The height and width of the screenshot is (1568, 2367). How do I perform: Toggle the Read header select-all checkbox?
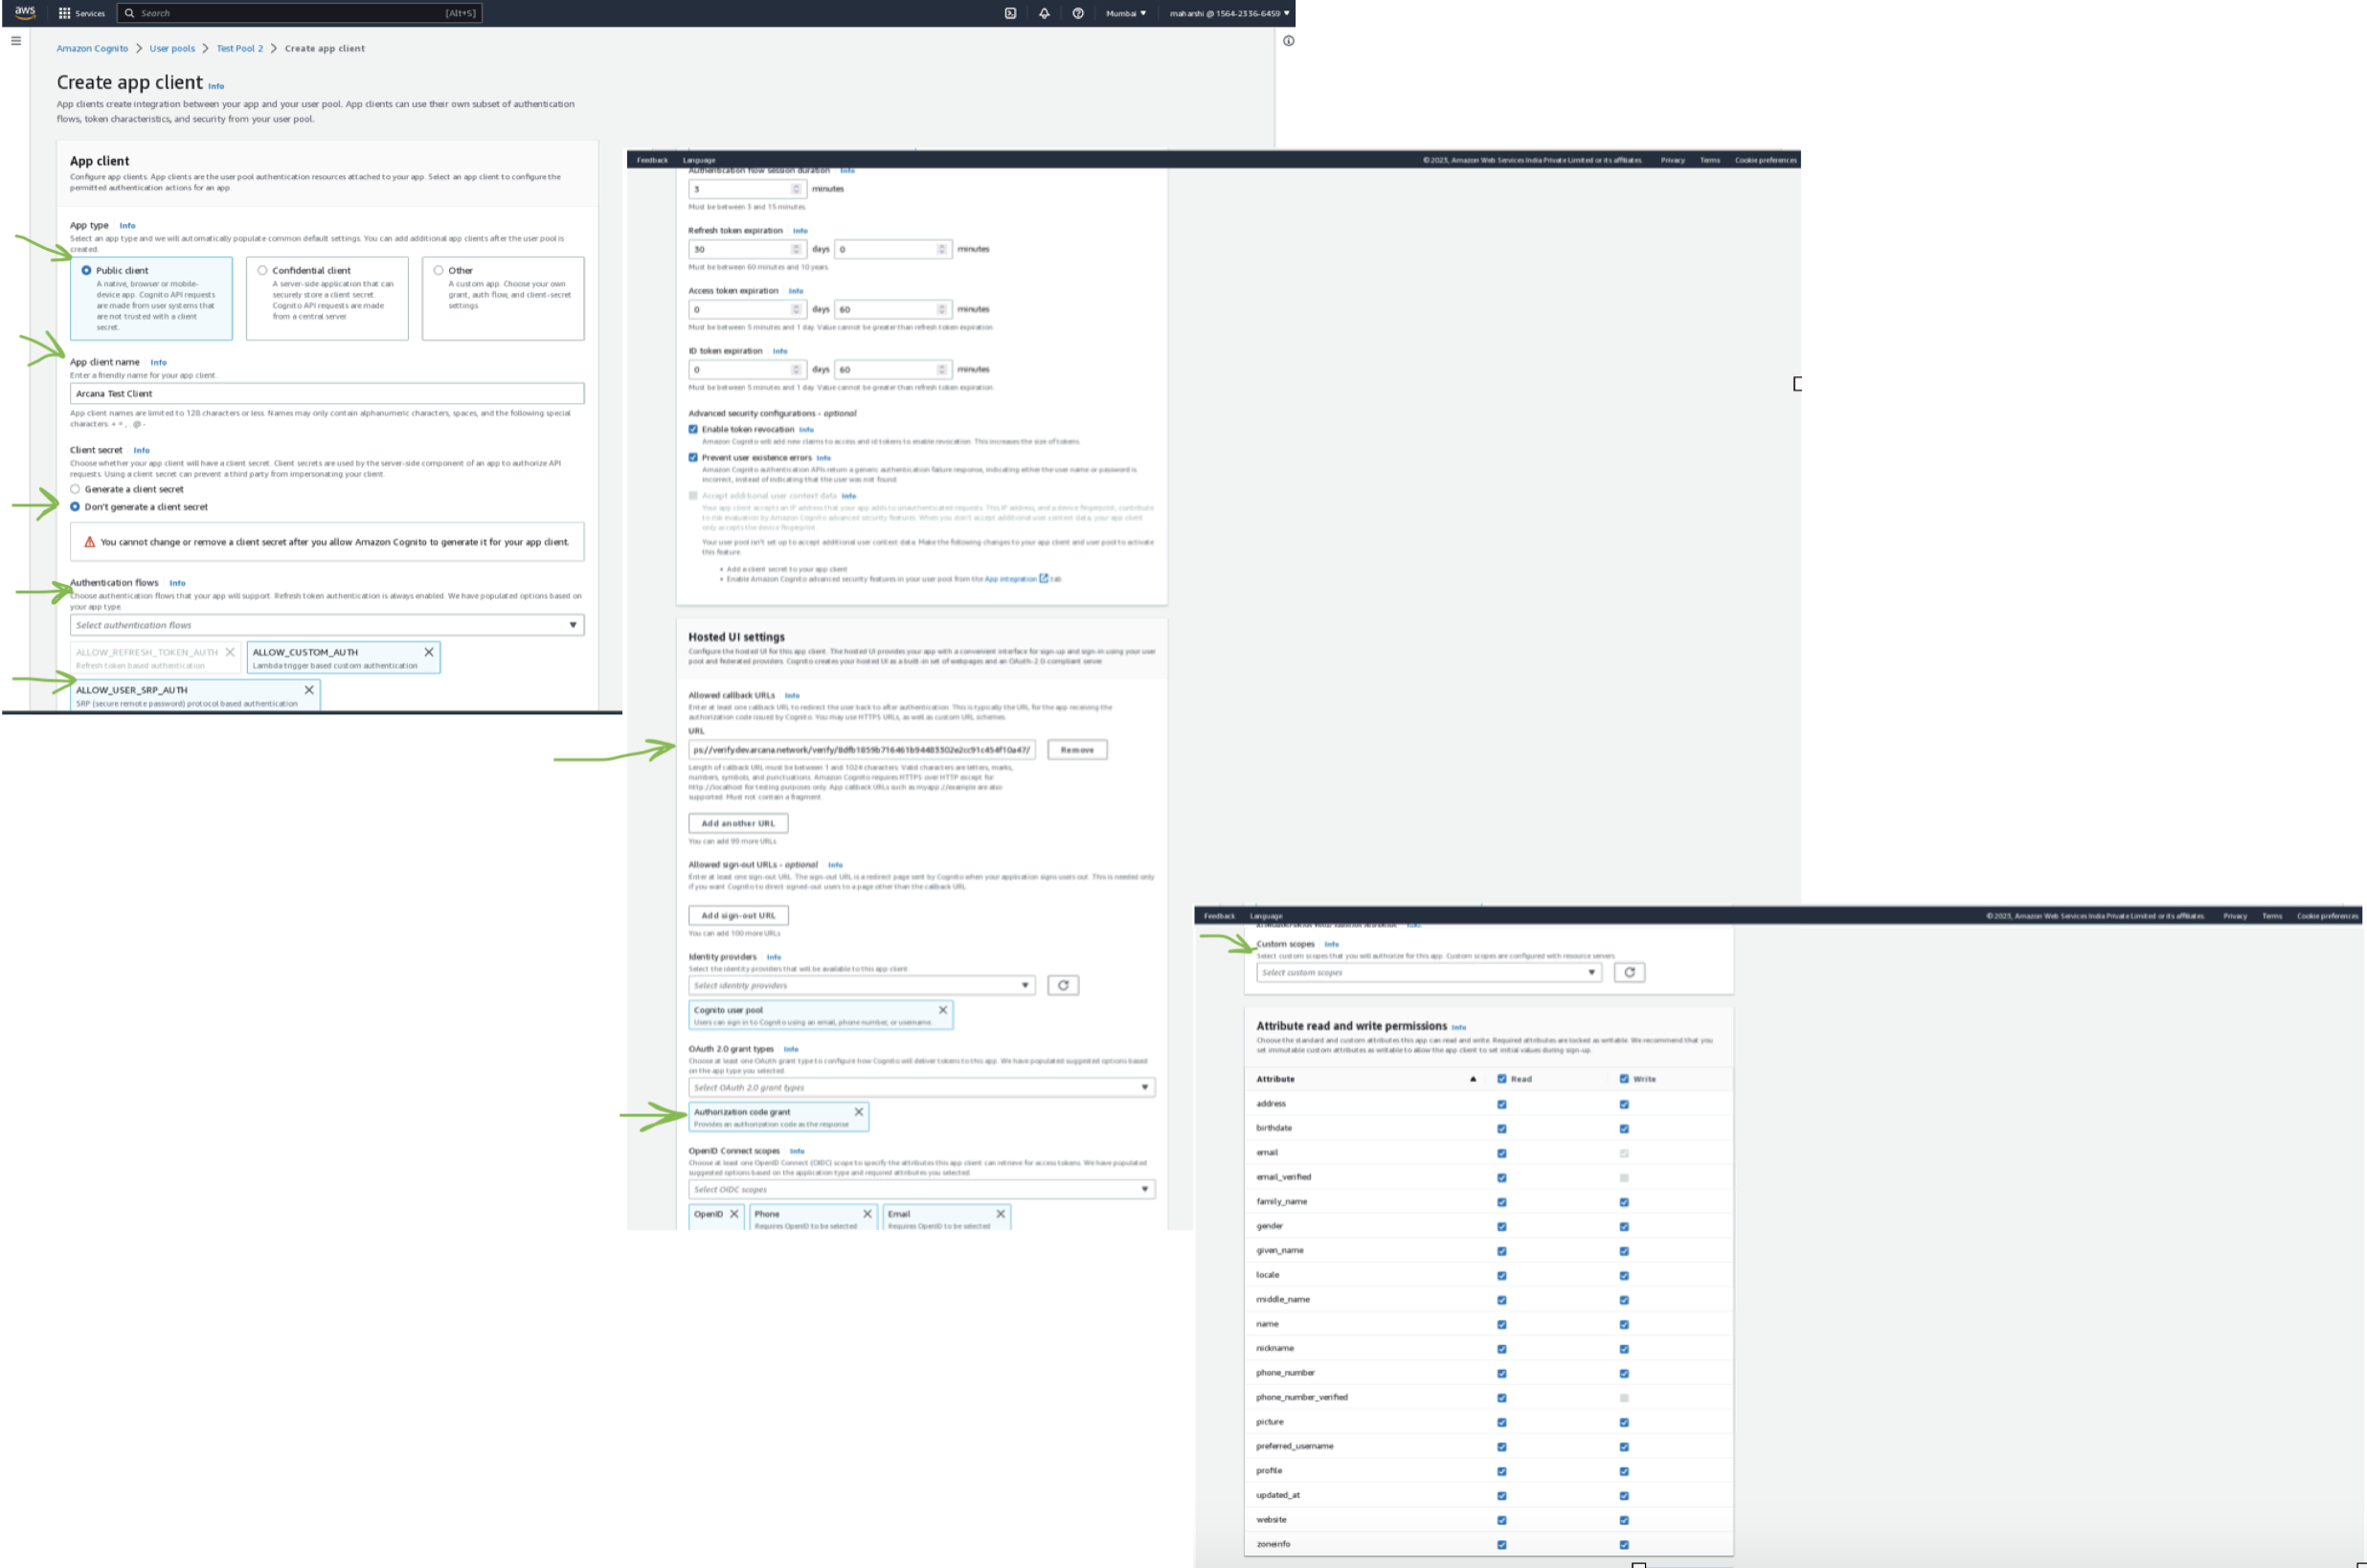(x=1502, y=1079)
